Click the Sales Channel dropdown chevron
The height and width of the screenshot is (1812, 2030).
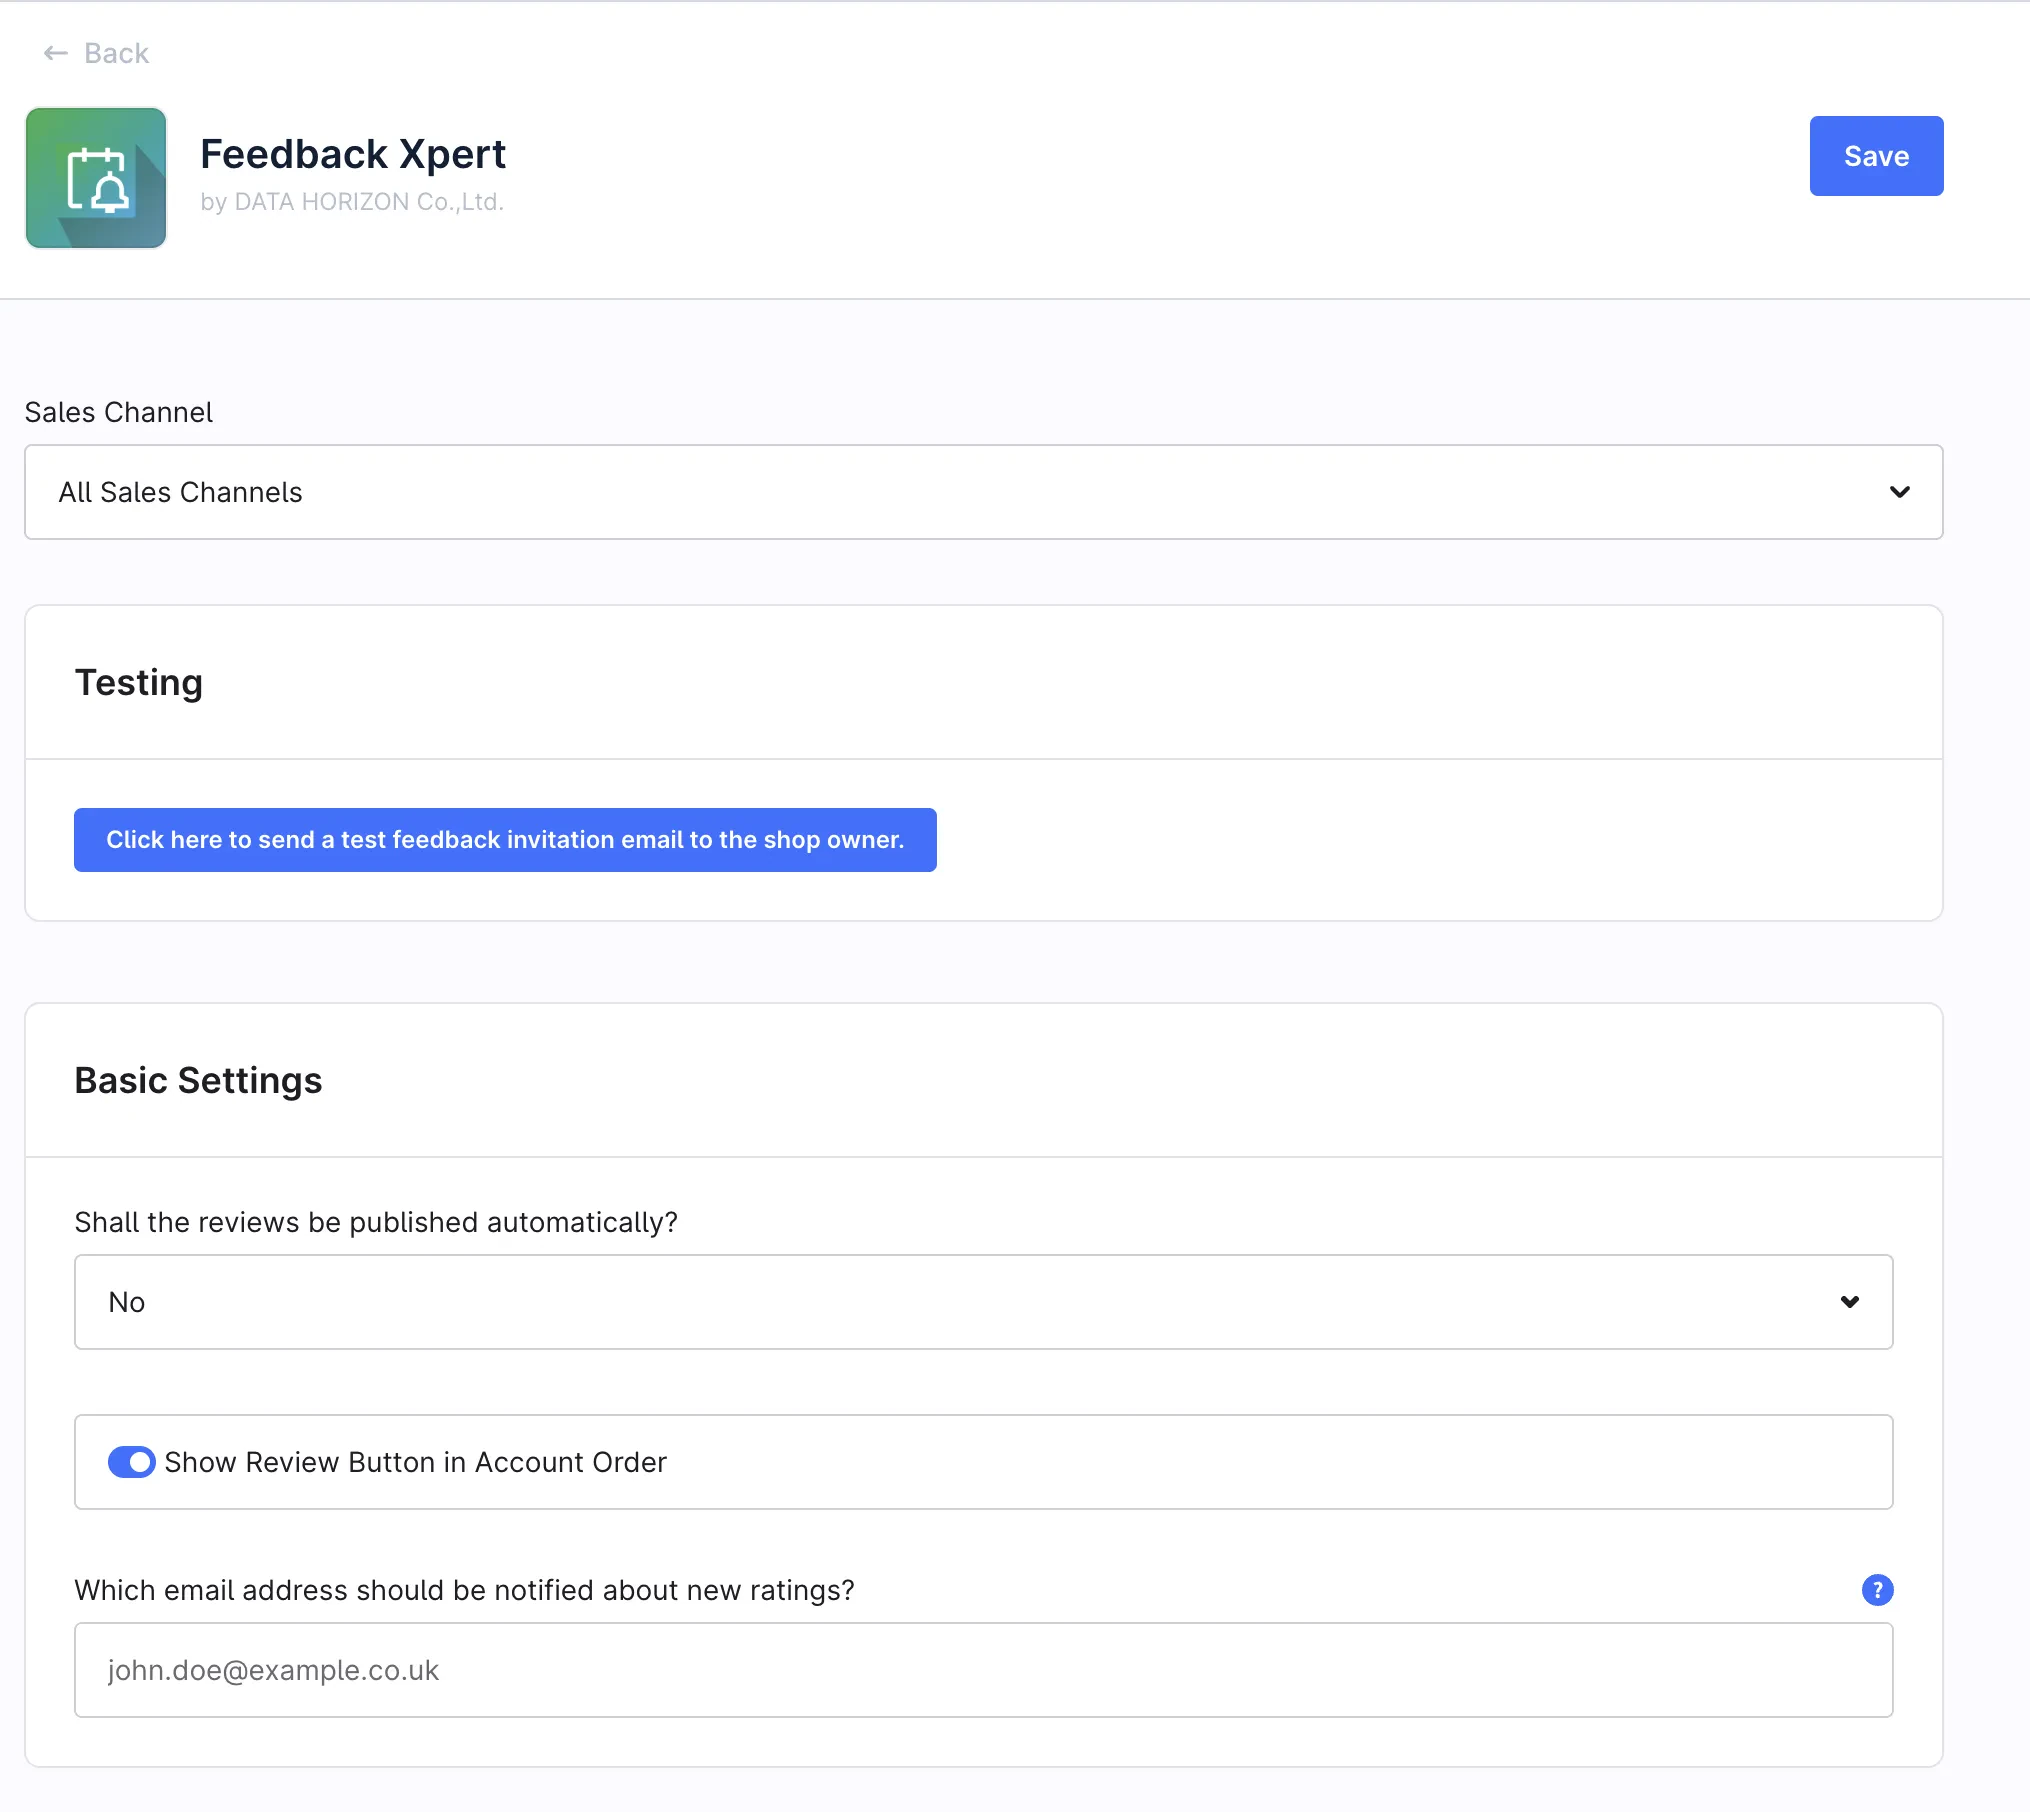click(x=1899, y=492)
